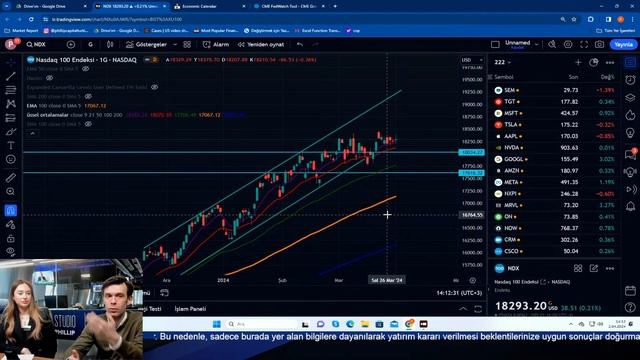This screenshot has height=360, width=640.
Task: Open the G timeframe interval selector
Action: pos(91,44)
